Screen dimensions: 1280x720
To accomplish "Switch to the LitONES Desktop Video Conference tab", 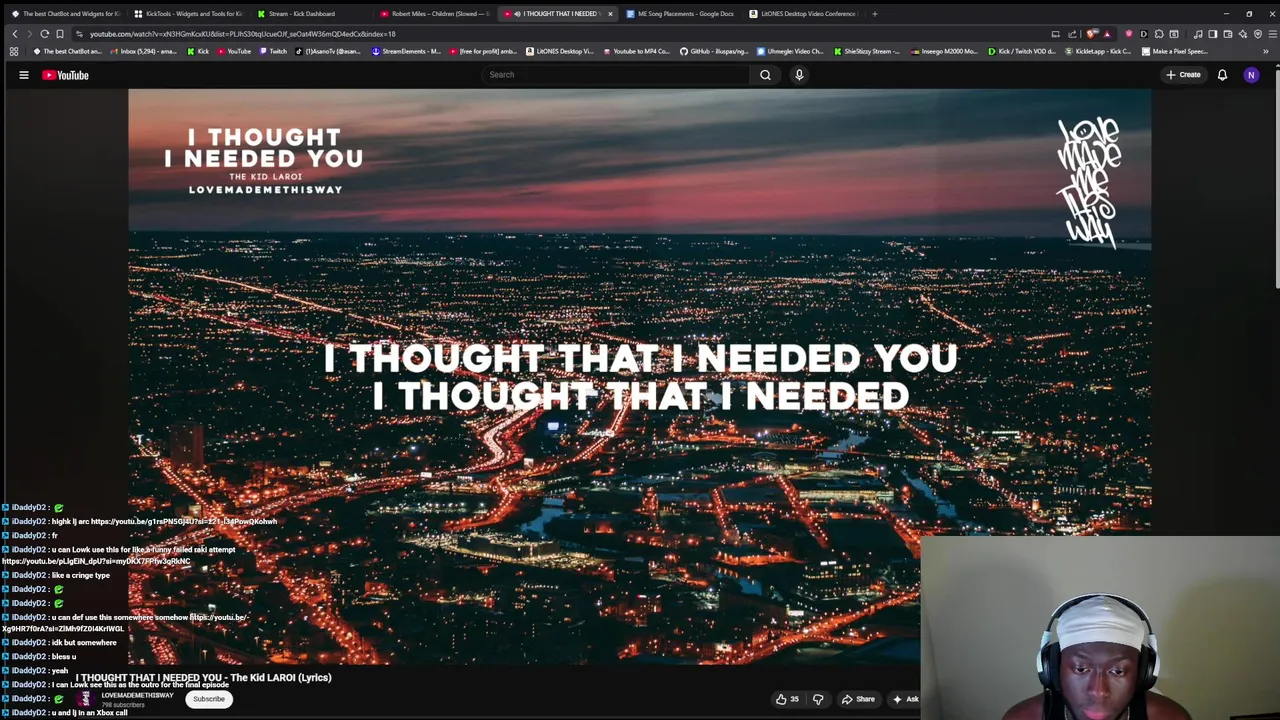I will point(803,14).
